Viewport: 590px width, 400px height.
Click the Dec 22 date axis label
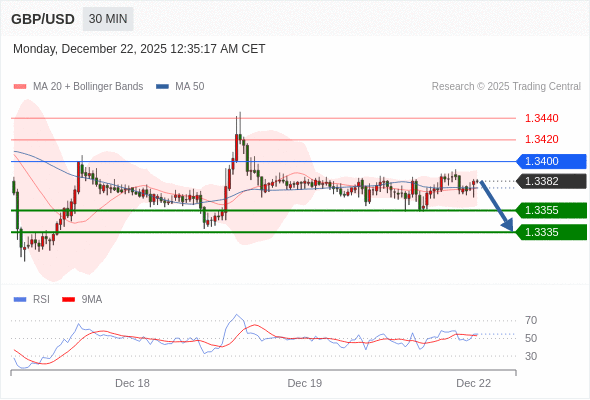(473, 383)
